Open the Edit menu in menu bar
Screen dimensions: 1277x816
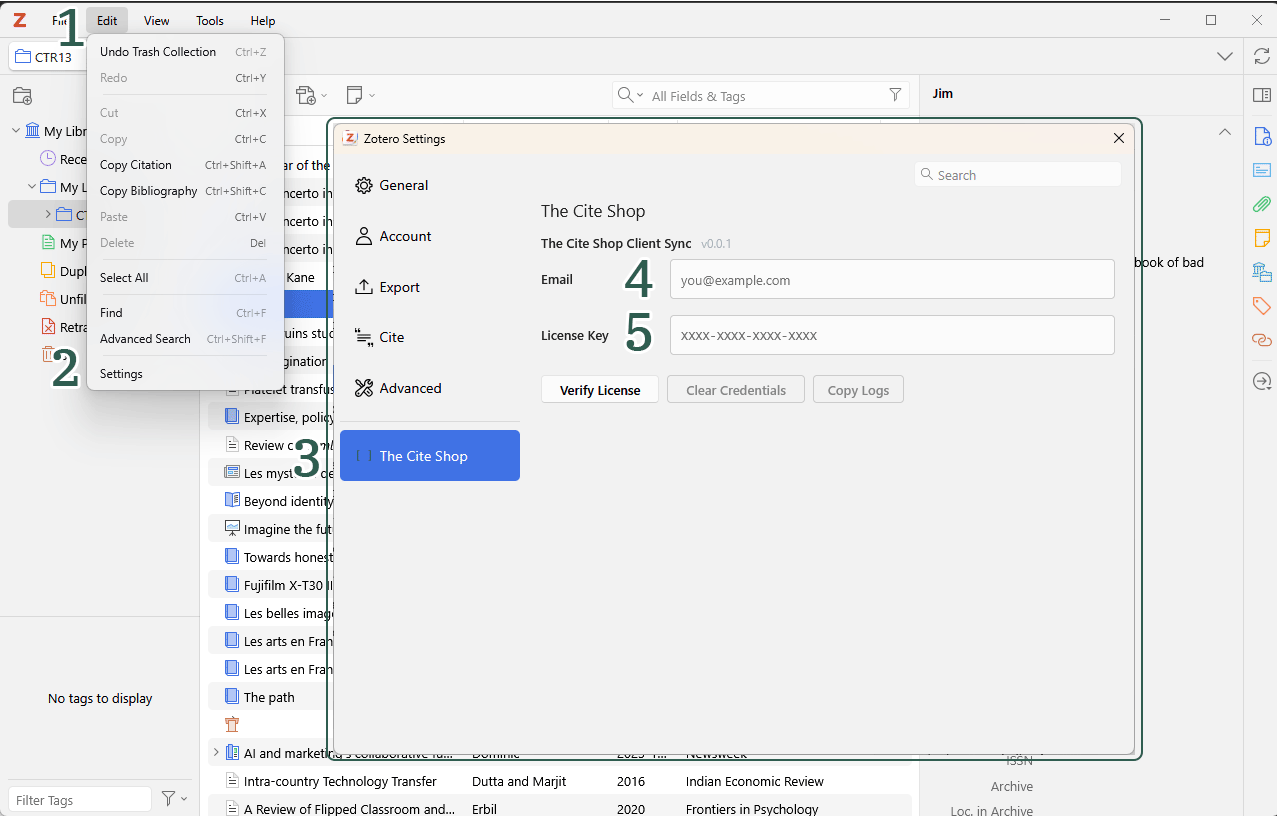click(x=107, y=21)
